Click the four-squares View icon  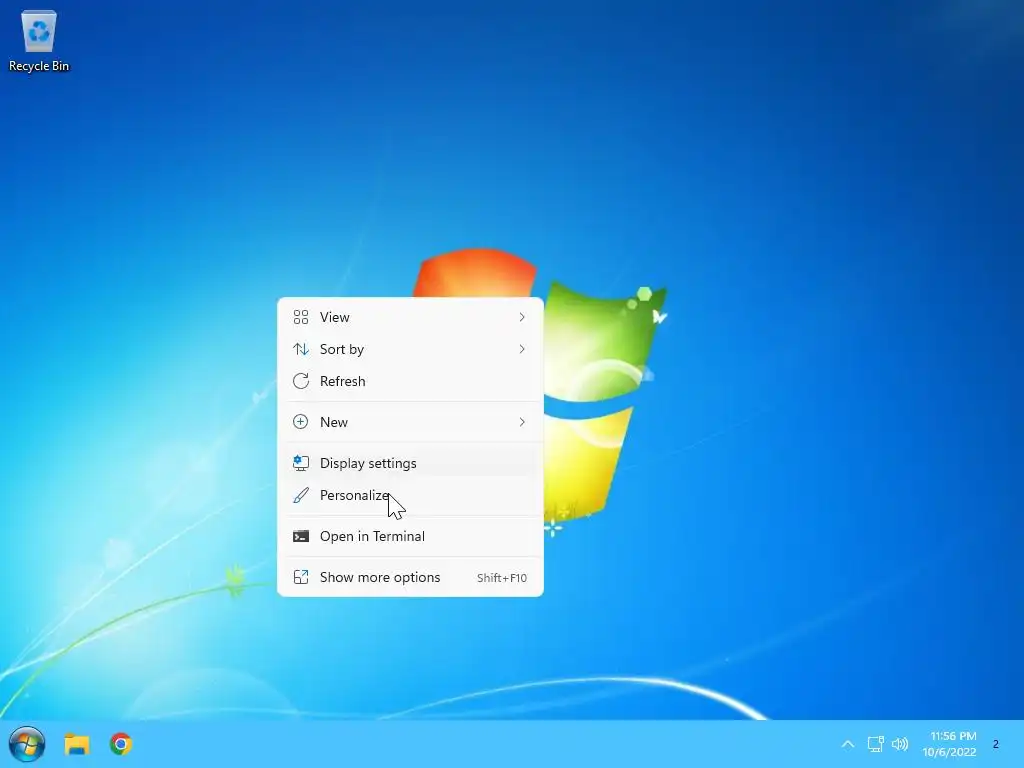[300, 317]
